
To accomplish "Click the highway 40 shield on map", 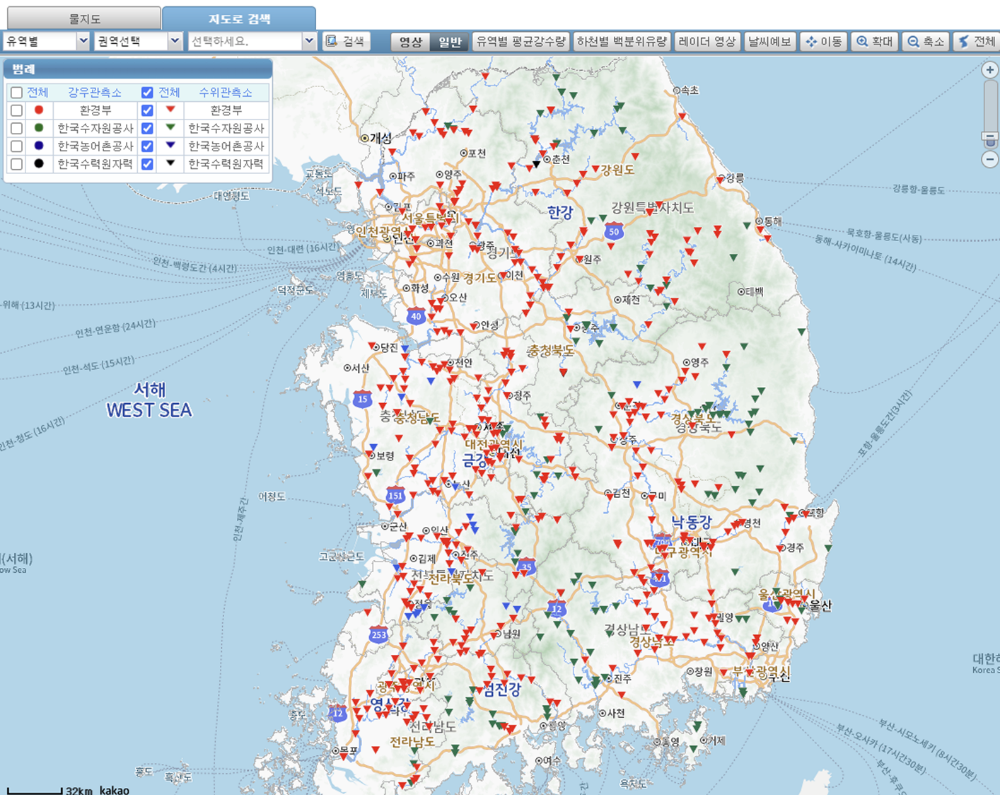I will 416,316.
